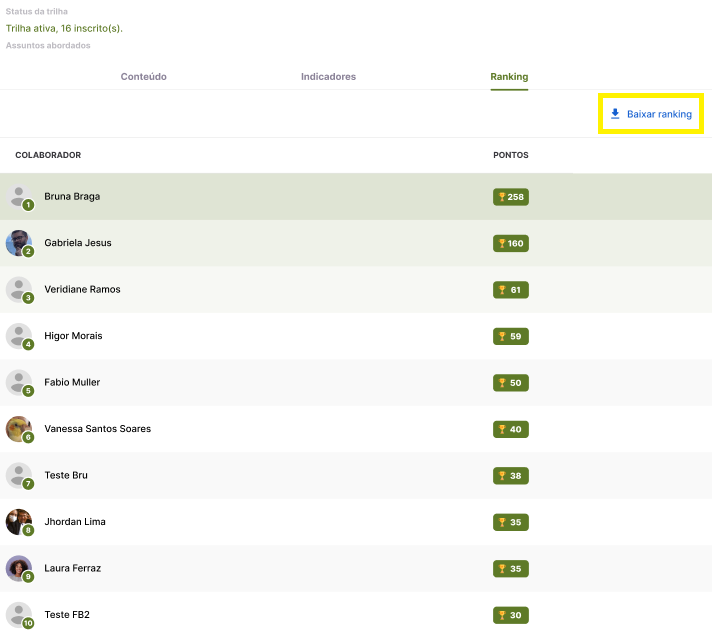The width and height of the screenshot is (713, 642).
Task: Click Fabio Muller's avatar icon
Action: [x=19, y=382]
